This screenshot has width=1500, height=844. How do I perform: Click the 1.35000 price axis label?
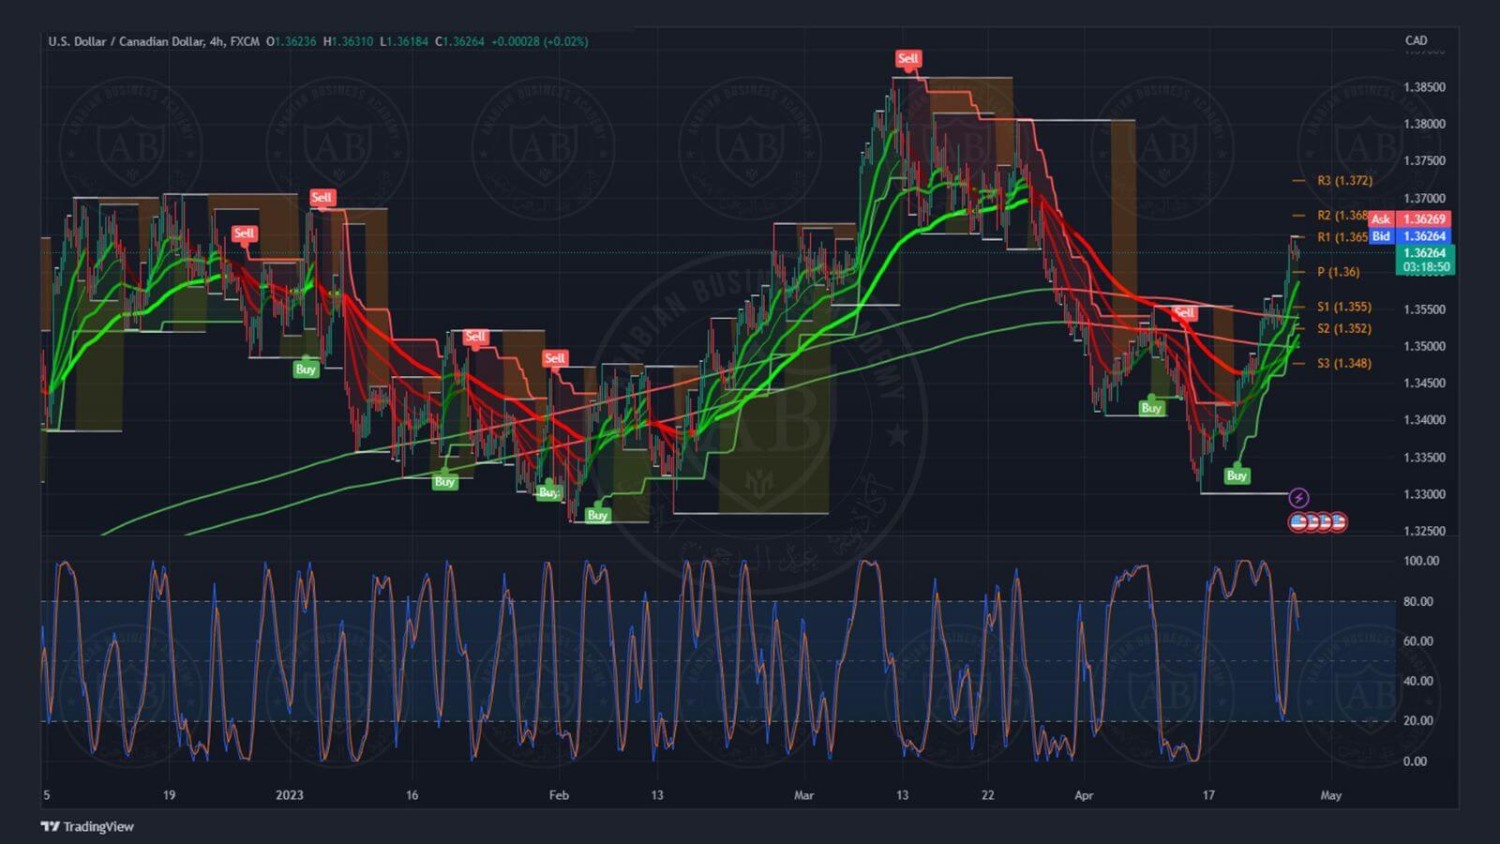tap(1424, 347)
